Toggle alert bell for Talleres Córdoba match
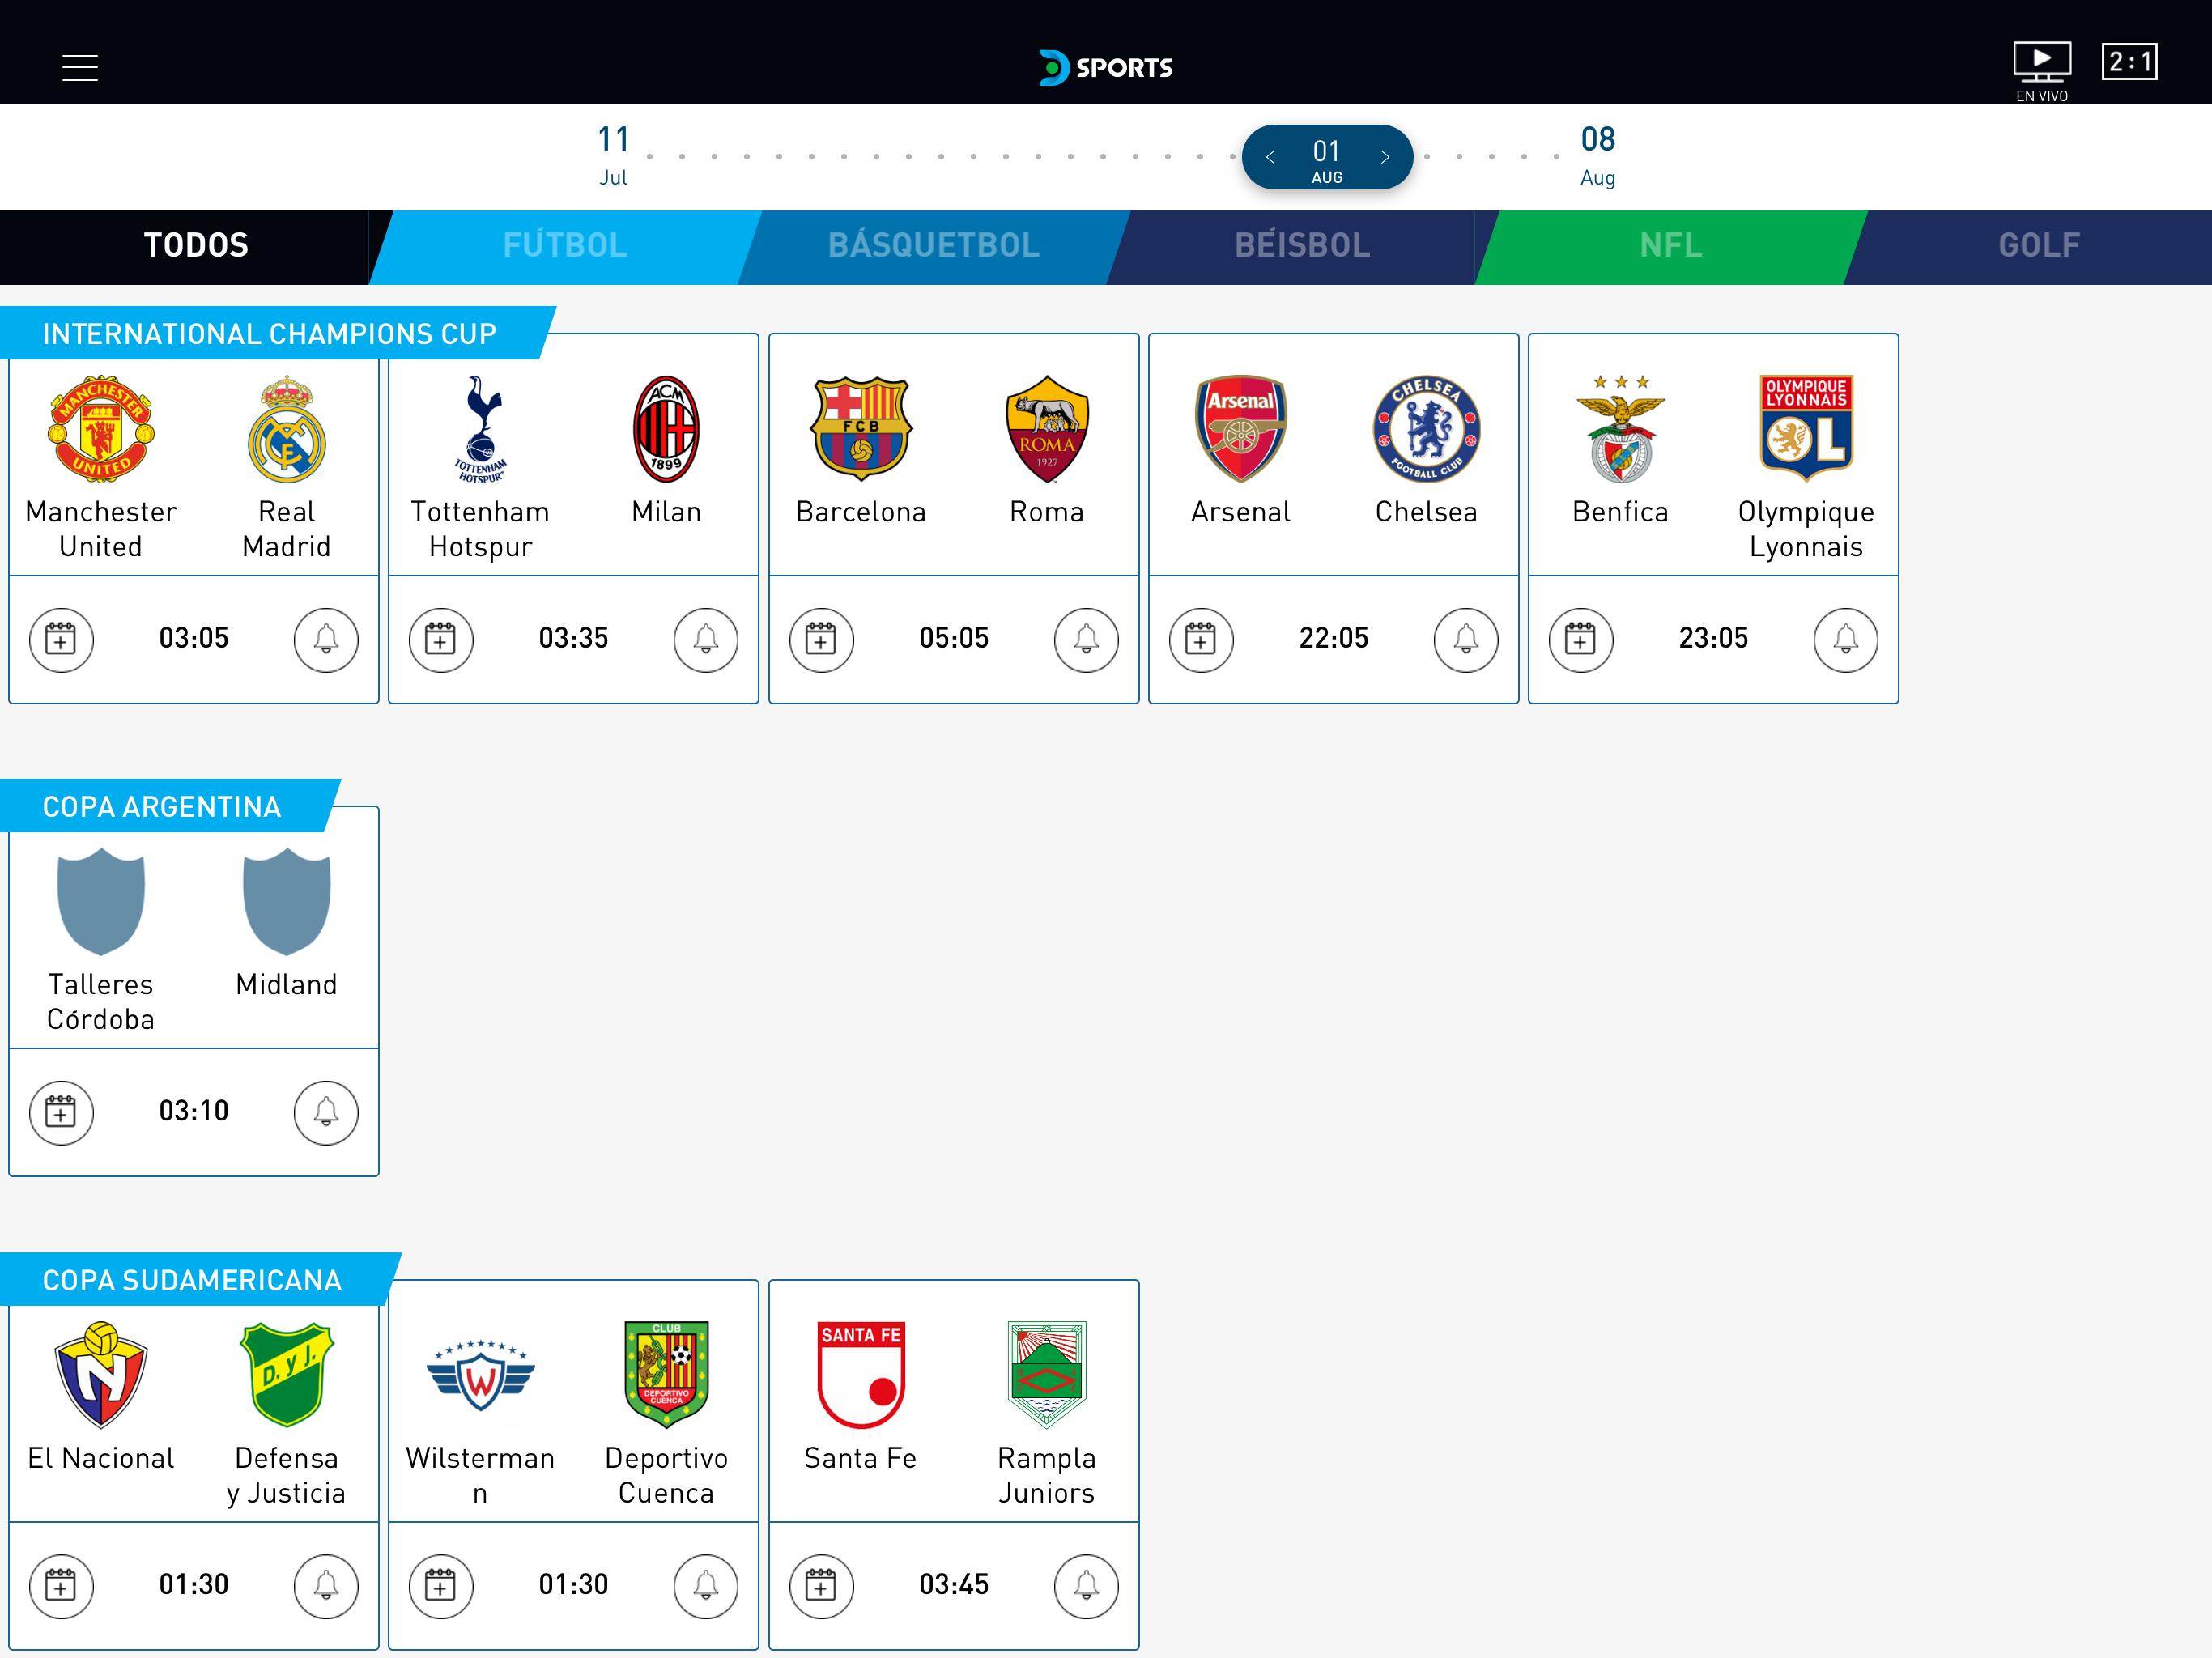 click(x=326, y=1113)
